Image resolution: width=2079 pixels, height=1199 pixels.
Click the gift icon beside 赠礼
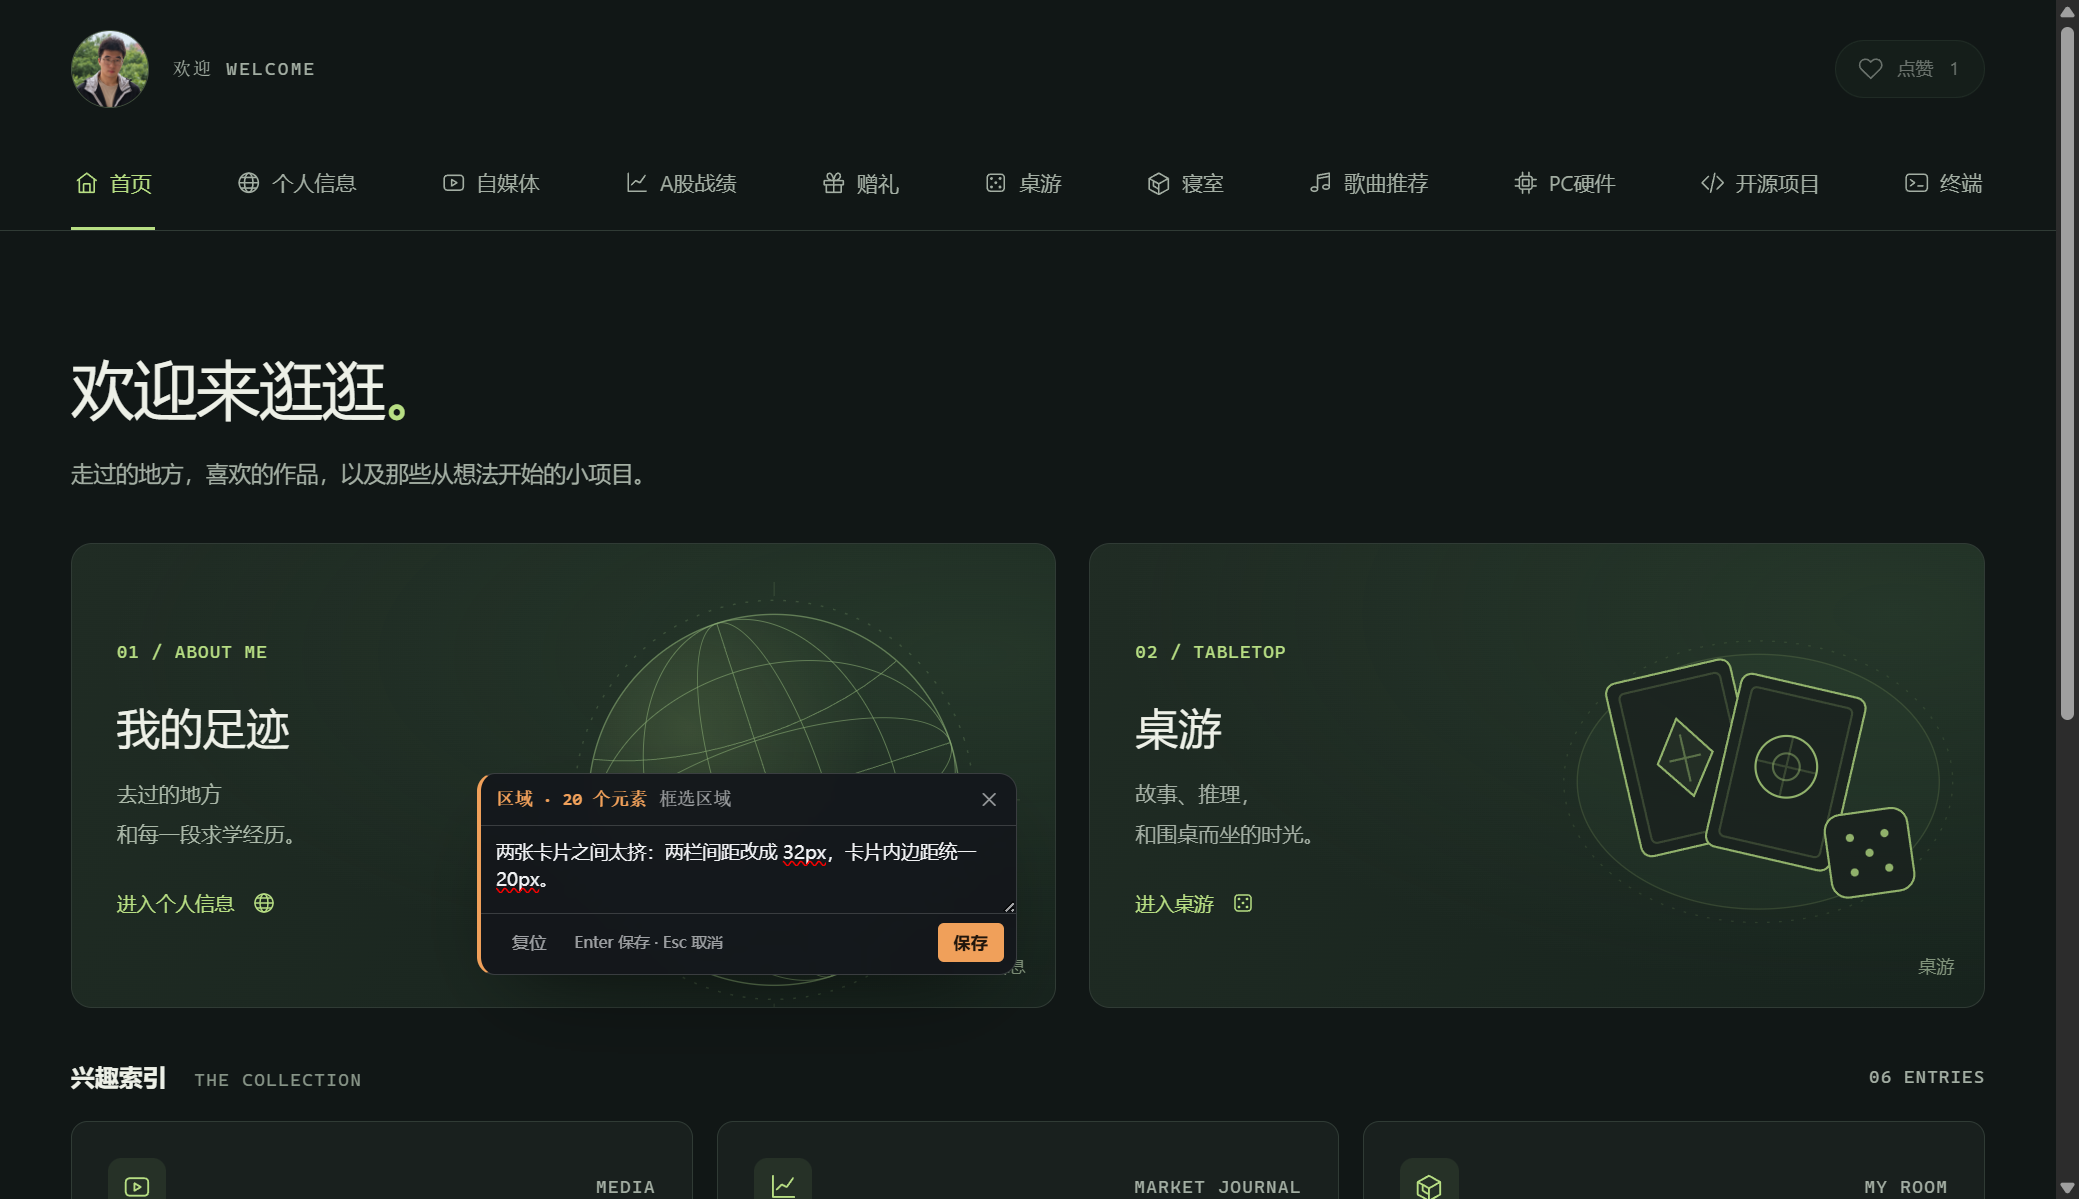point(833,183)
